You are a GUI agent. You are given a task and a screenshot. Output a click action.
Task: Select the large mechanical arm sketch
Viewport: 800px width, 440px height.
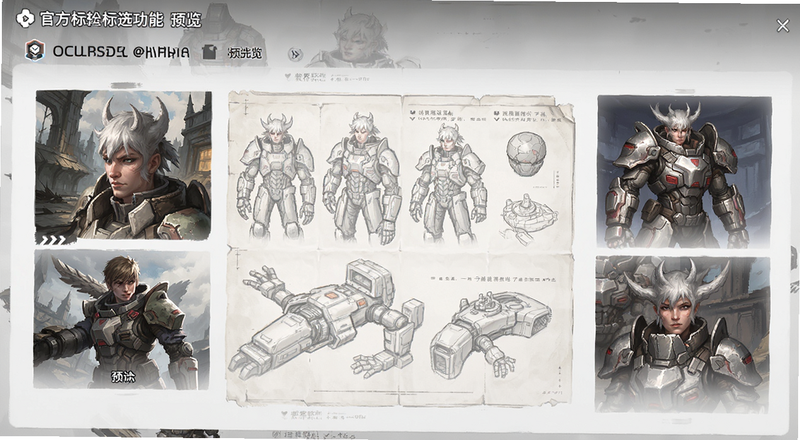pos(327,317)
